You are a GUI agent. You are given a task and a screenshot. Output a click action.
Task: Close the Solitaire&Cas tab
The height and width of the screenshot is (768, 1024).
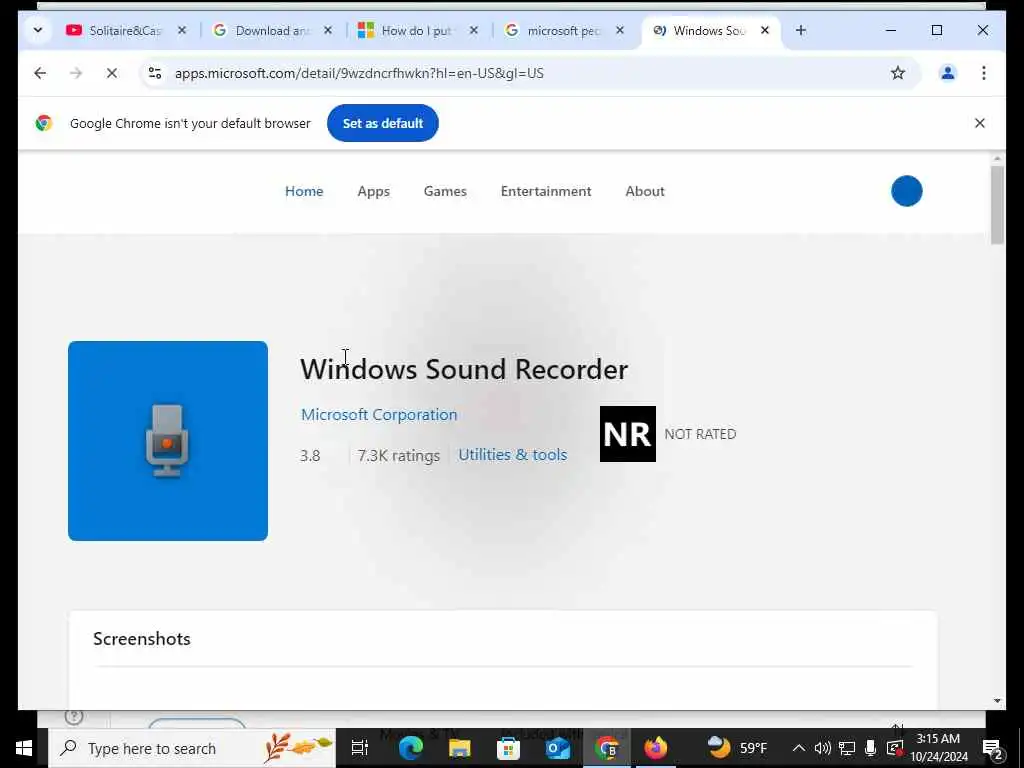pyautogui.click(x=182, y=30)
